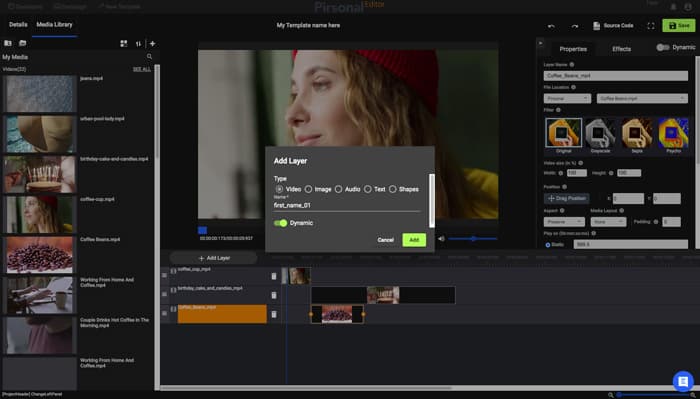Click Couple Drinks Hot Coffee video name
Screen dimensions: 700x399
[x=114, y=323]
